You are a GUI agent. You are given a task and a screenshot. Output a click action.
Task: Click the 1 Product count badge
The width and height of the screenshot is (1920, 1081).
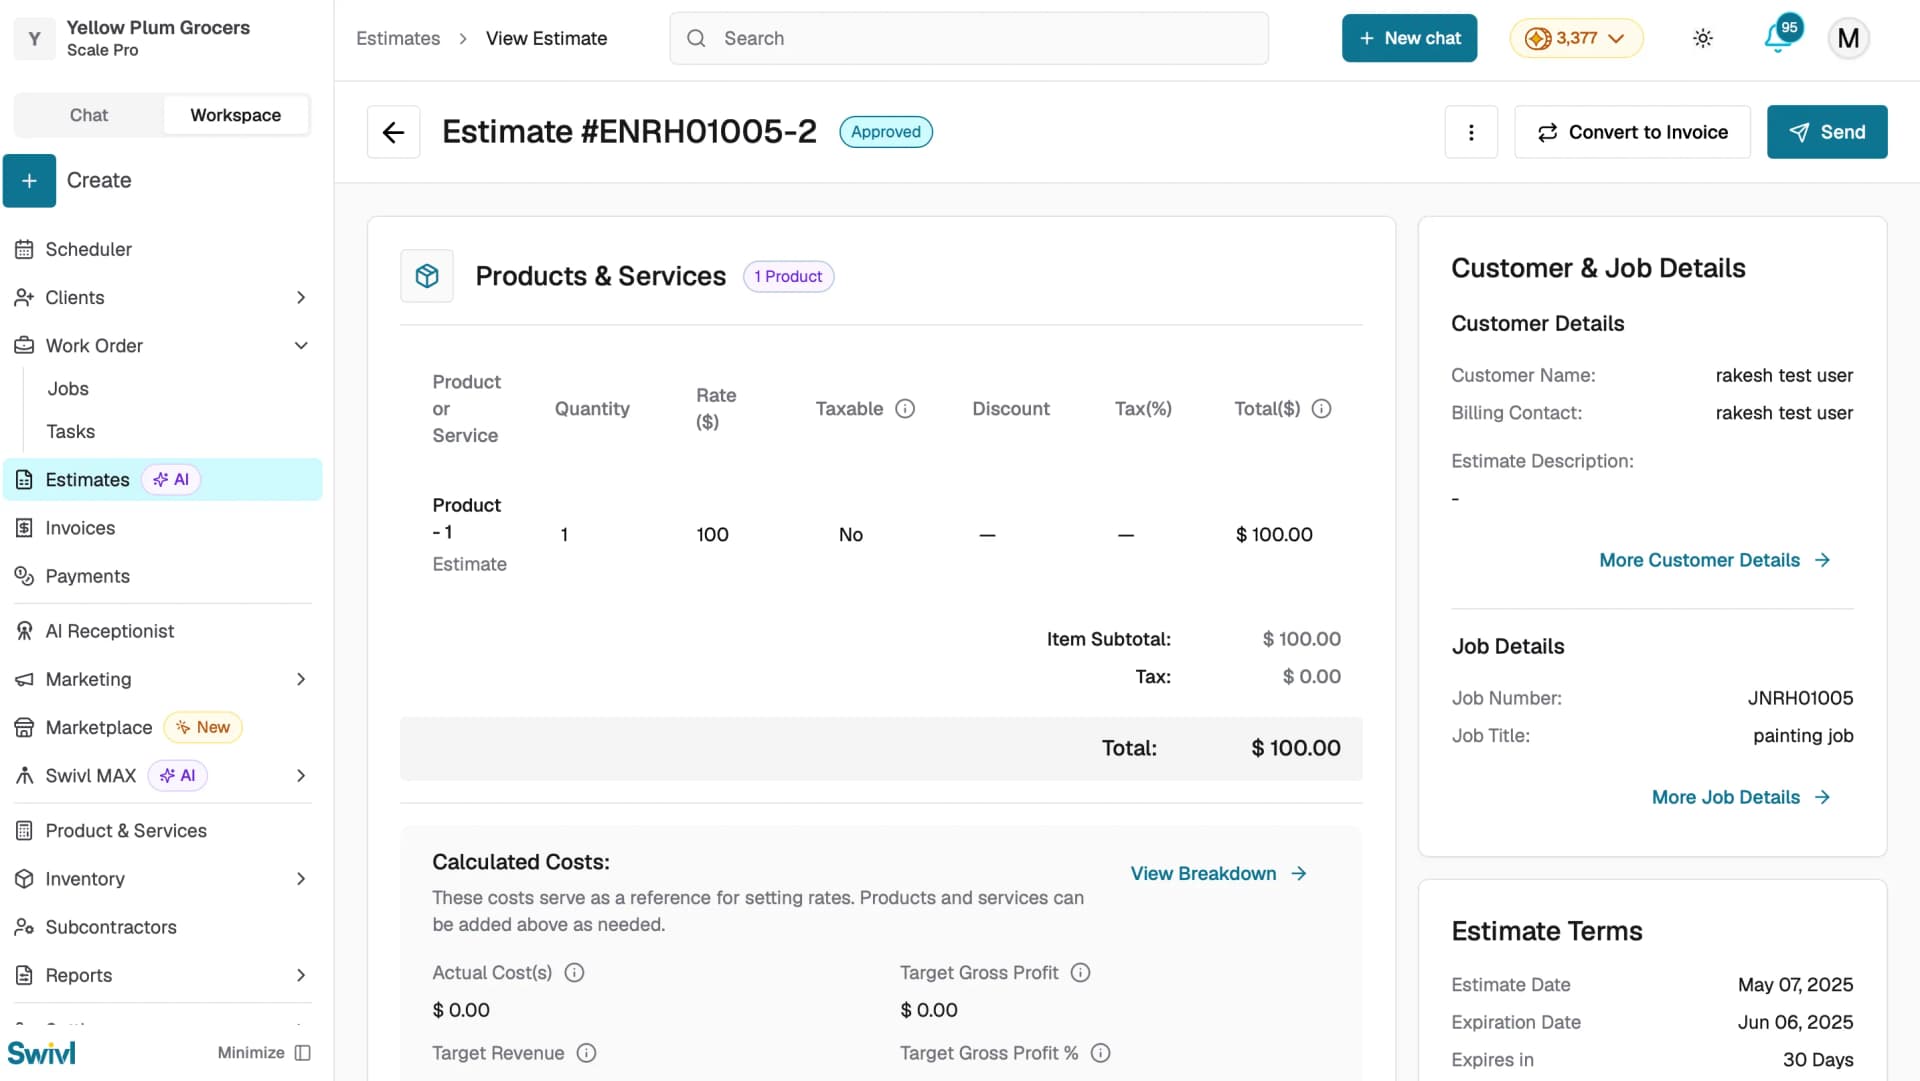coord(788,276)
